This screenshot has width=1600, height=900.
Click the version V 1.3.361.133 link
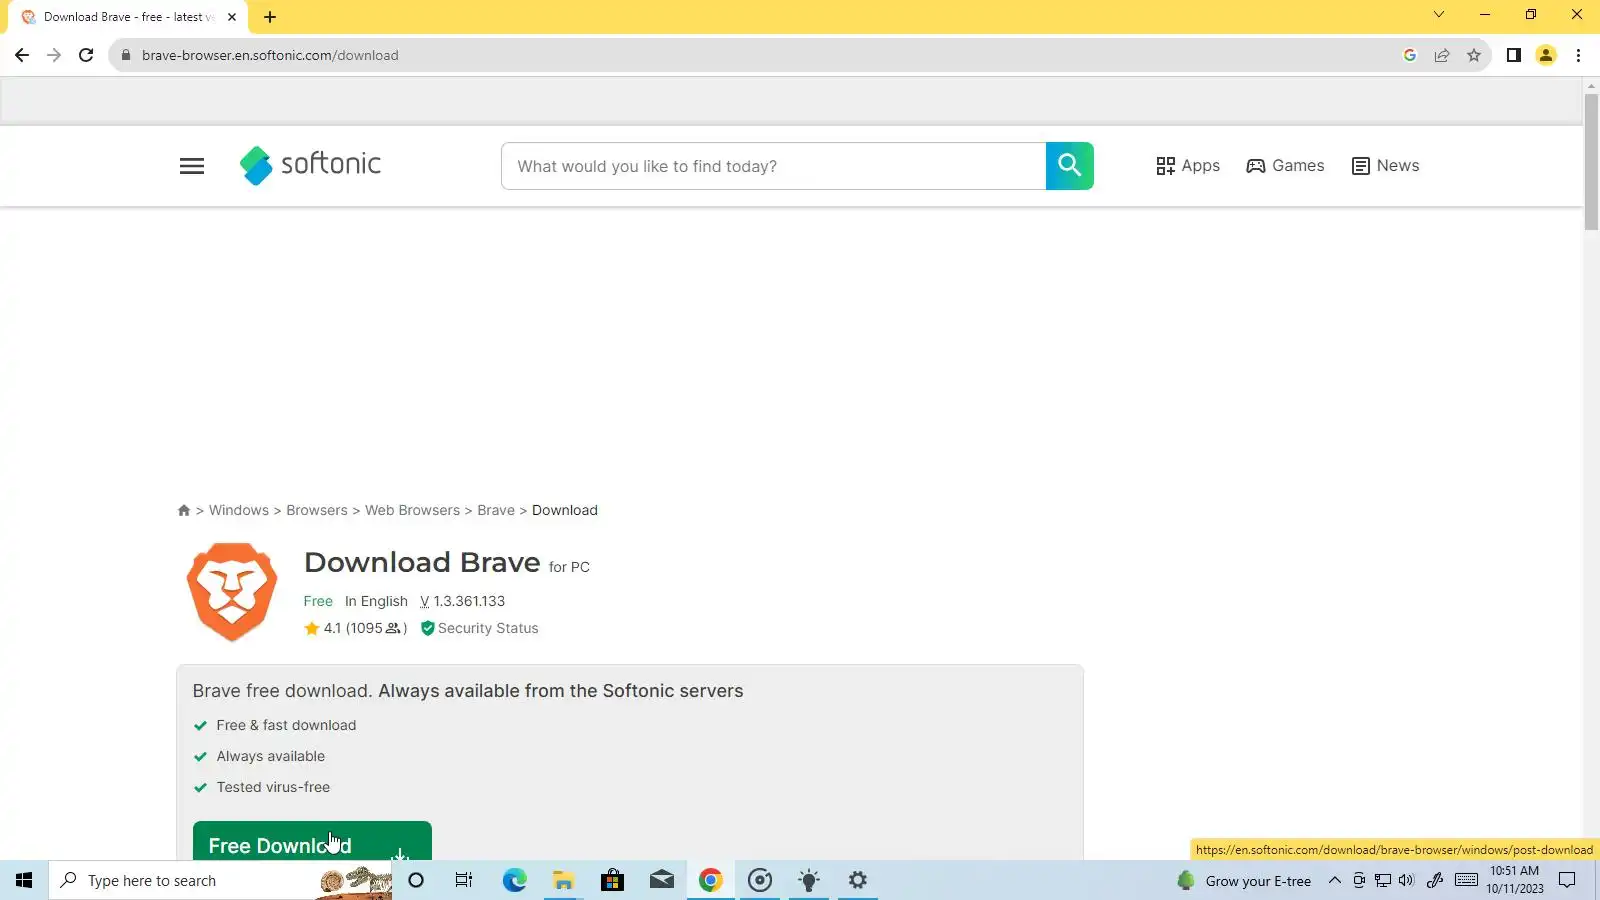[x=462, y=601]
